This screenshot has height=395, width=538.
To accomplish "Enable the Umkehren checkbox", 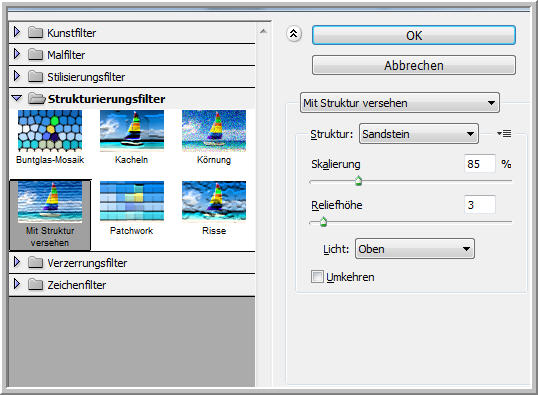I will (317, 277).
